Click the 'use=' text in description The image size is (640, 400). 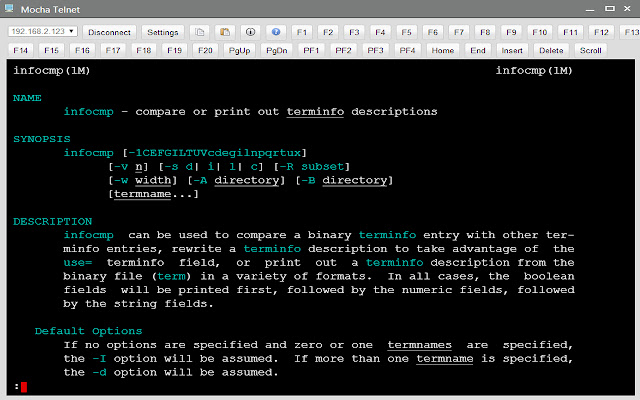pyautogui.click(x=78, y=262)
